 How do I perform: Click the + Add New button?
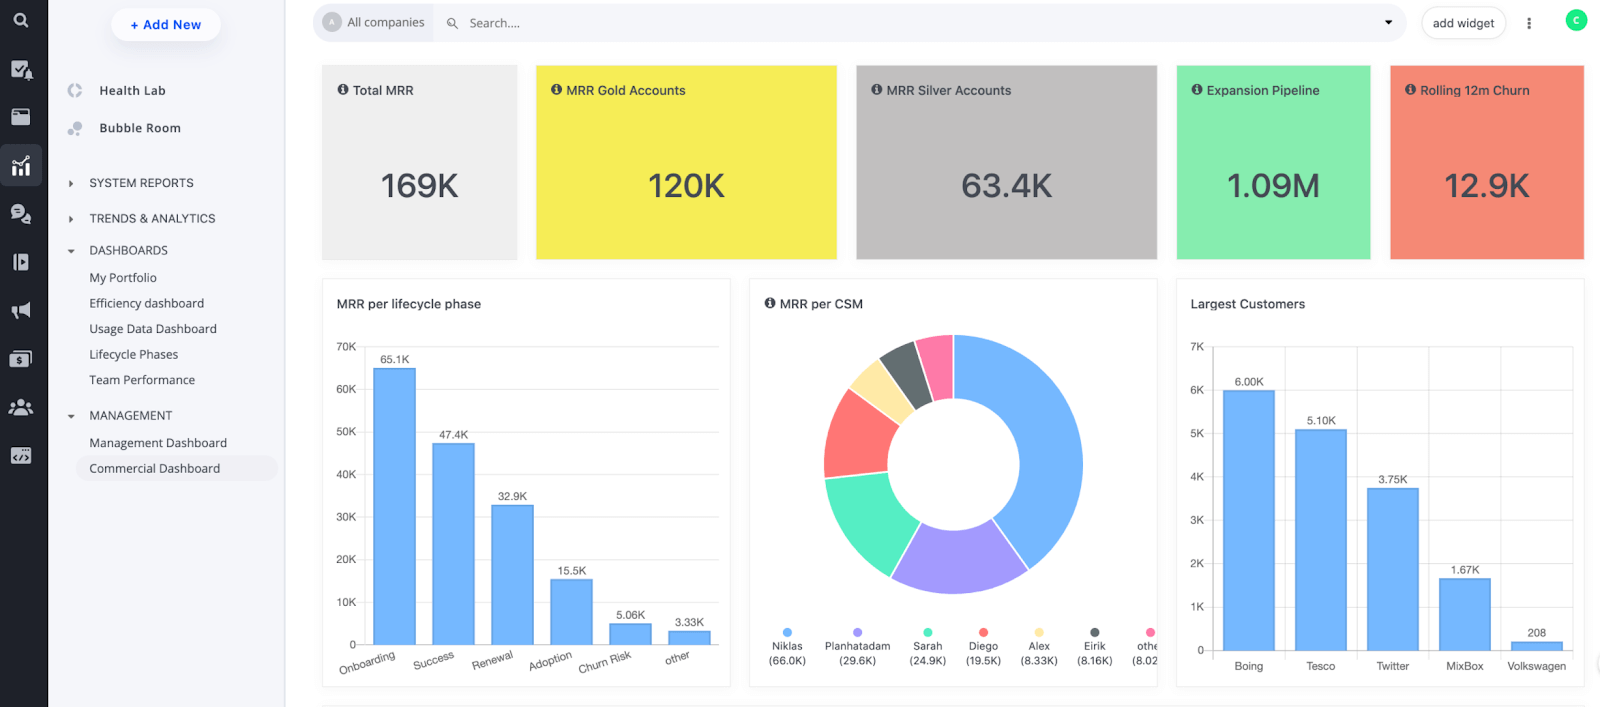166,25
